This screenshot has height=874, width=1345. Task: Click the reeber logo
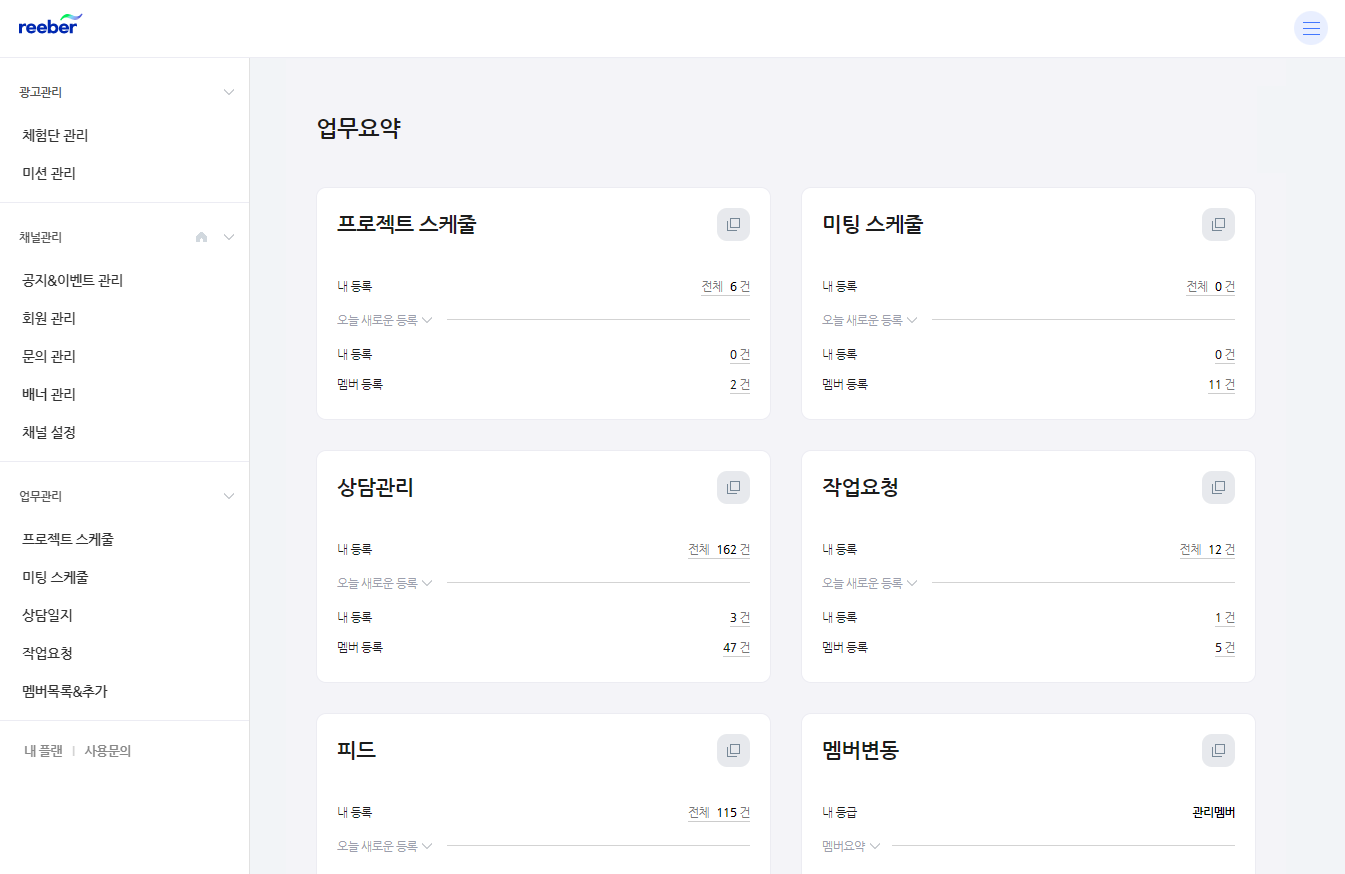50,25
